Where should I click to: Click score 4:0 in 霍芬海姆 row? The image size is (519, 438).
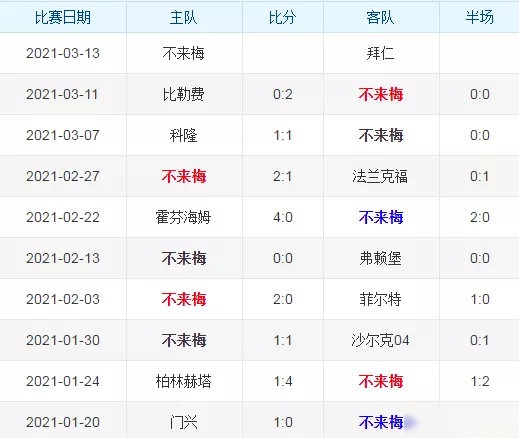click(x=283, y=217)
